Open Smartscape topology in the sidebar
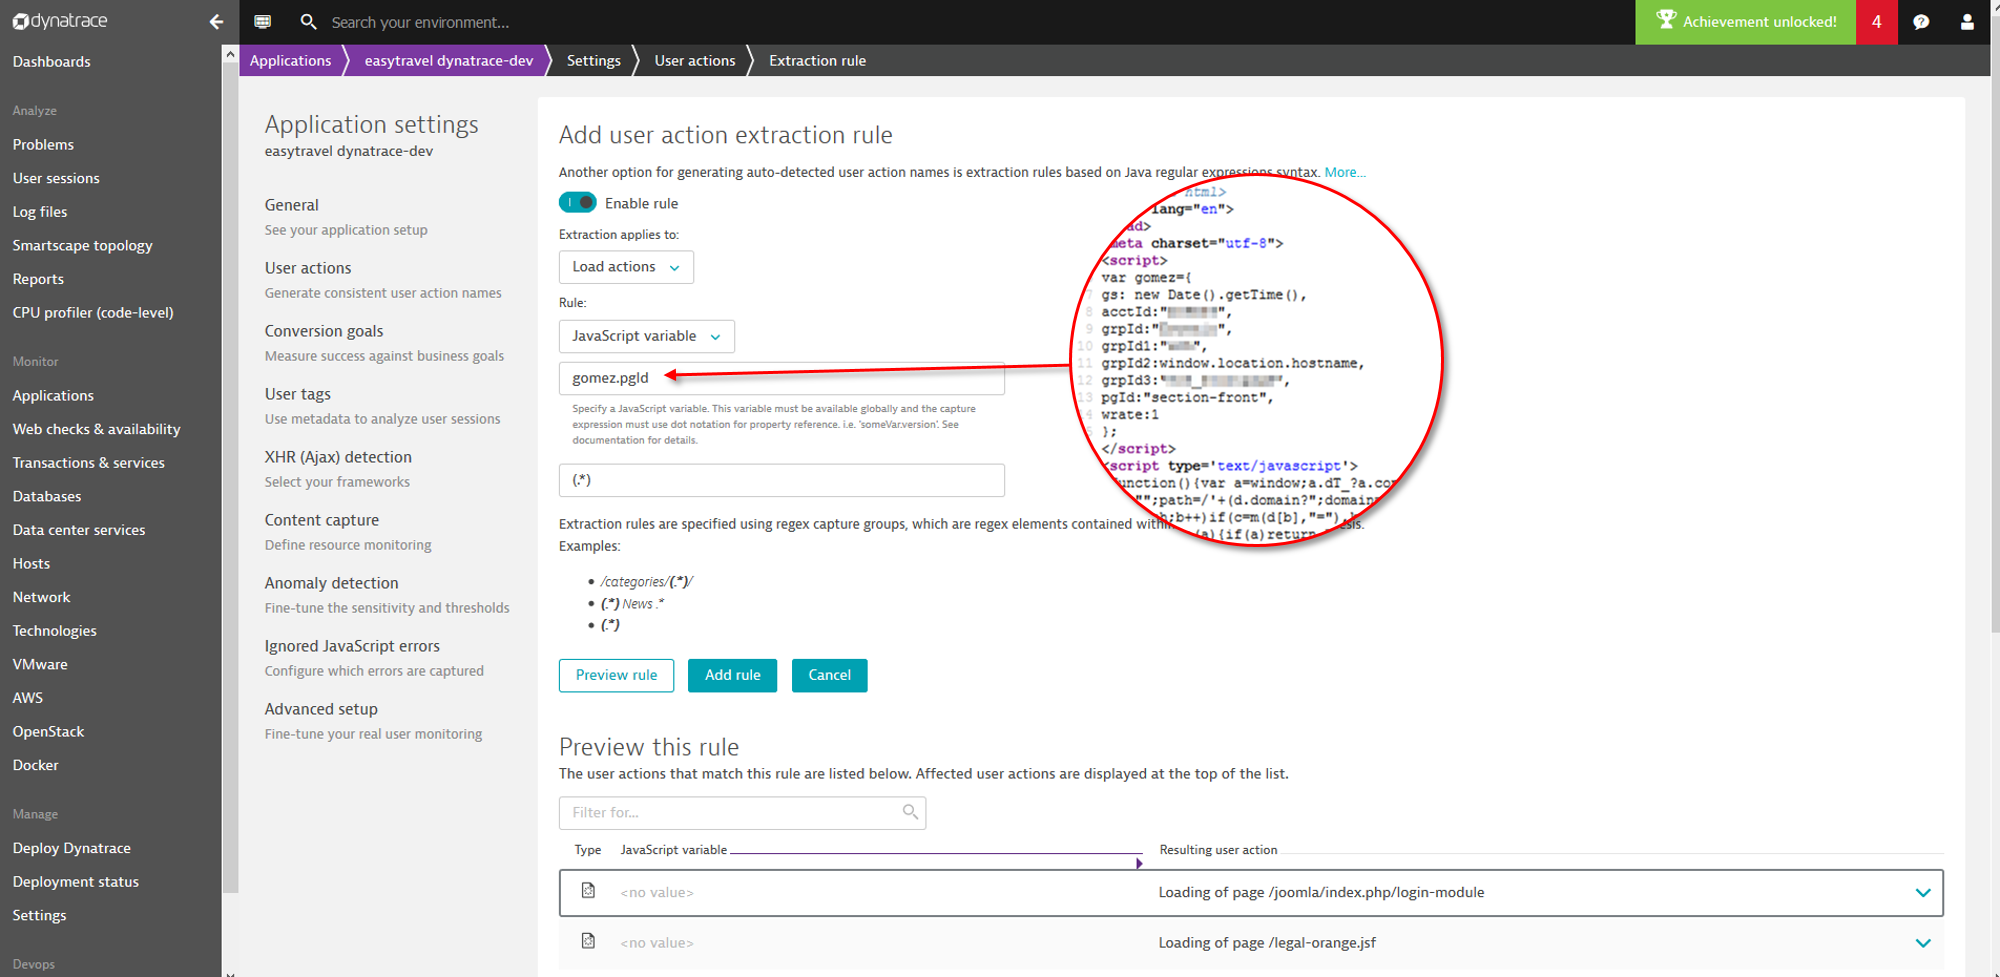 click(82, 245)
